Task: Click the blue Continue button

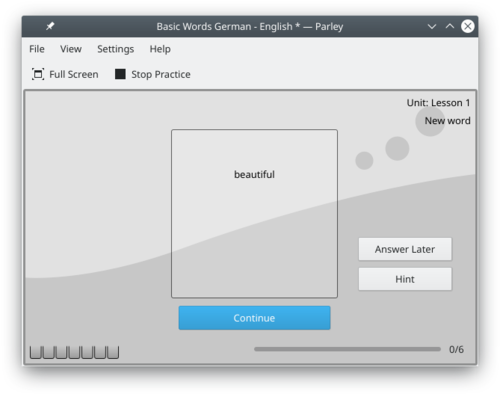Action: pyautogui.click(x=254, y=318)
